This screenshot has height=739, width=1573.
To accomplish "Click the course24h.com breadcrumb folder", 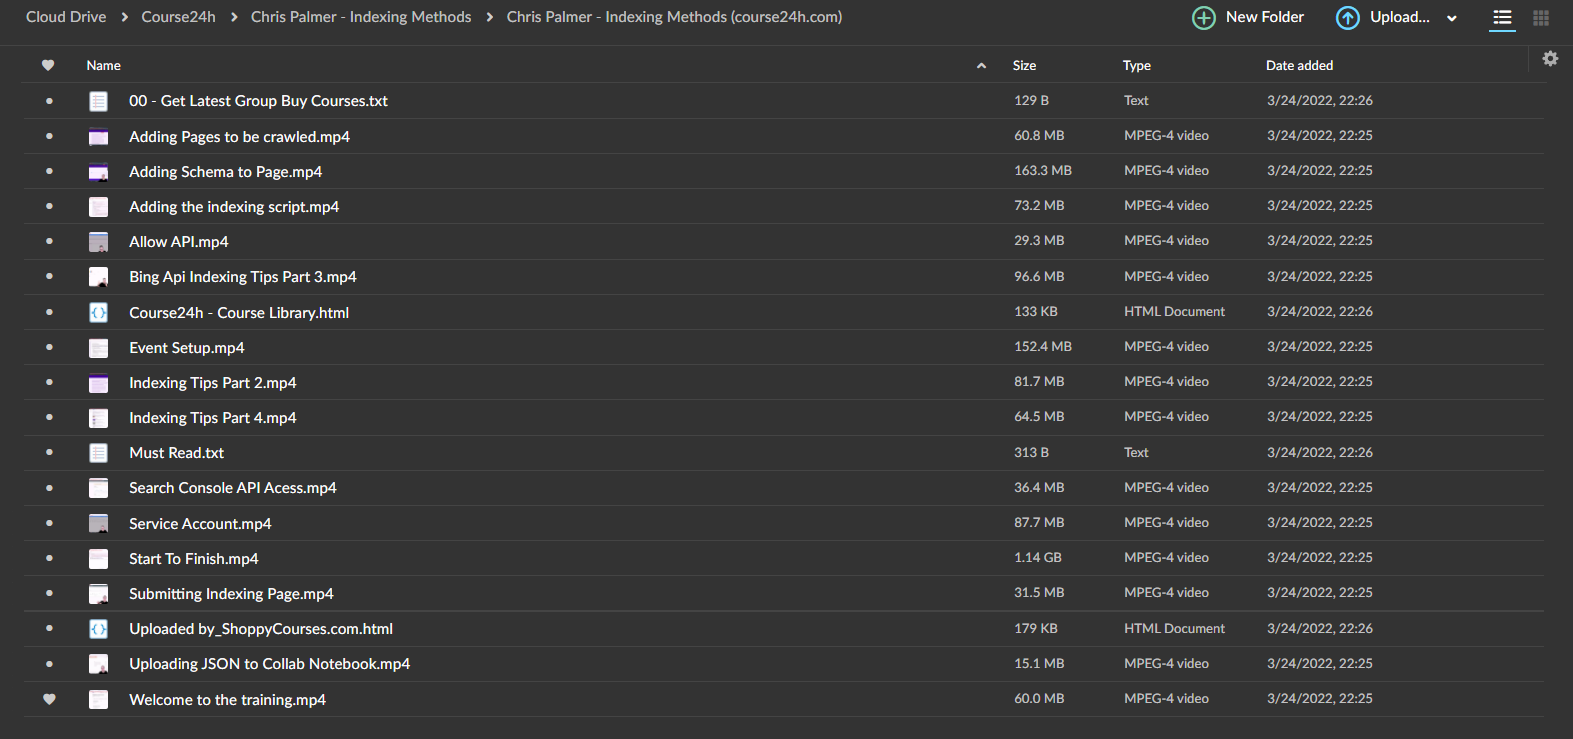I will (x=674, y=17).
